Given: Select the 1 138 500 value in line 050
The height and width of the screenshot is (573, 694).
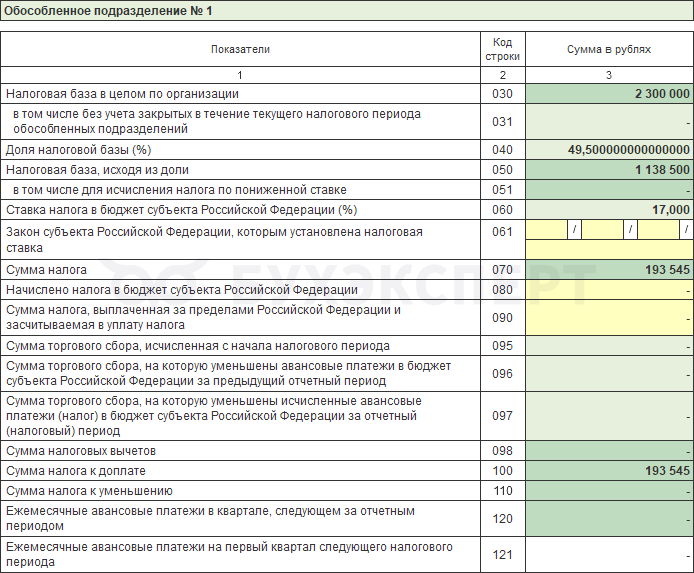Looking at the screenshot, I should pos(609,170).
